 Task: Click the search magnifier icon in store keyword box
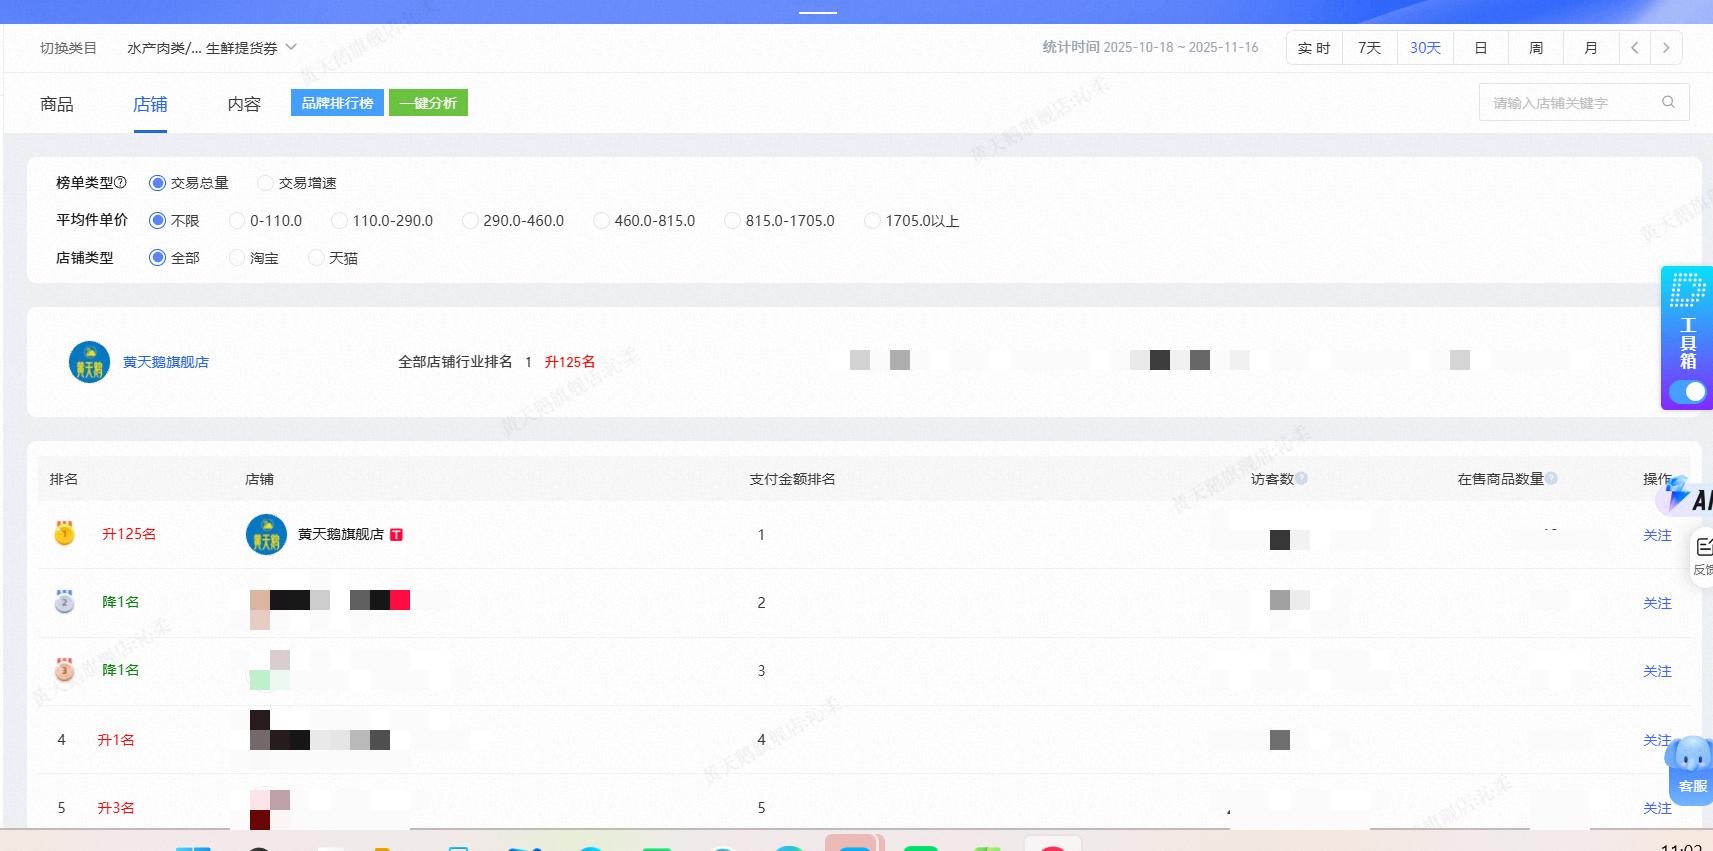click(1668, 102)
